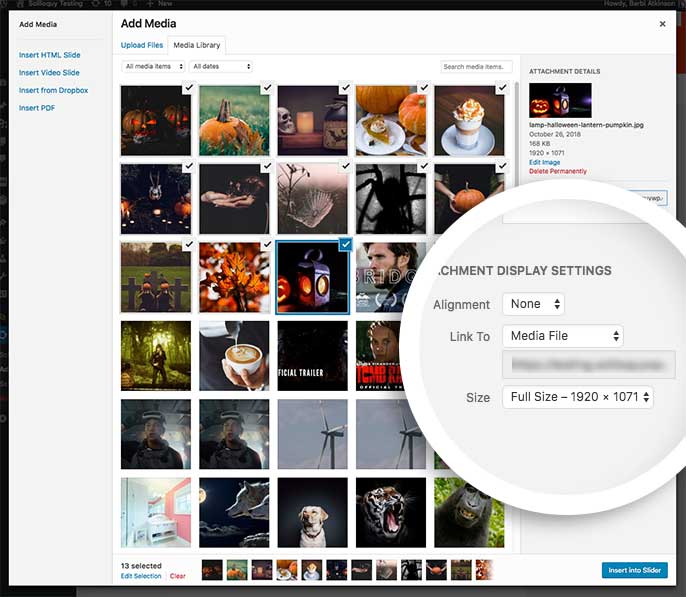Open the Size dropdown Full Size 1920 × 1071

[578, 397]
